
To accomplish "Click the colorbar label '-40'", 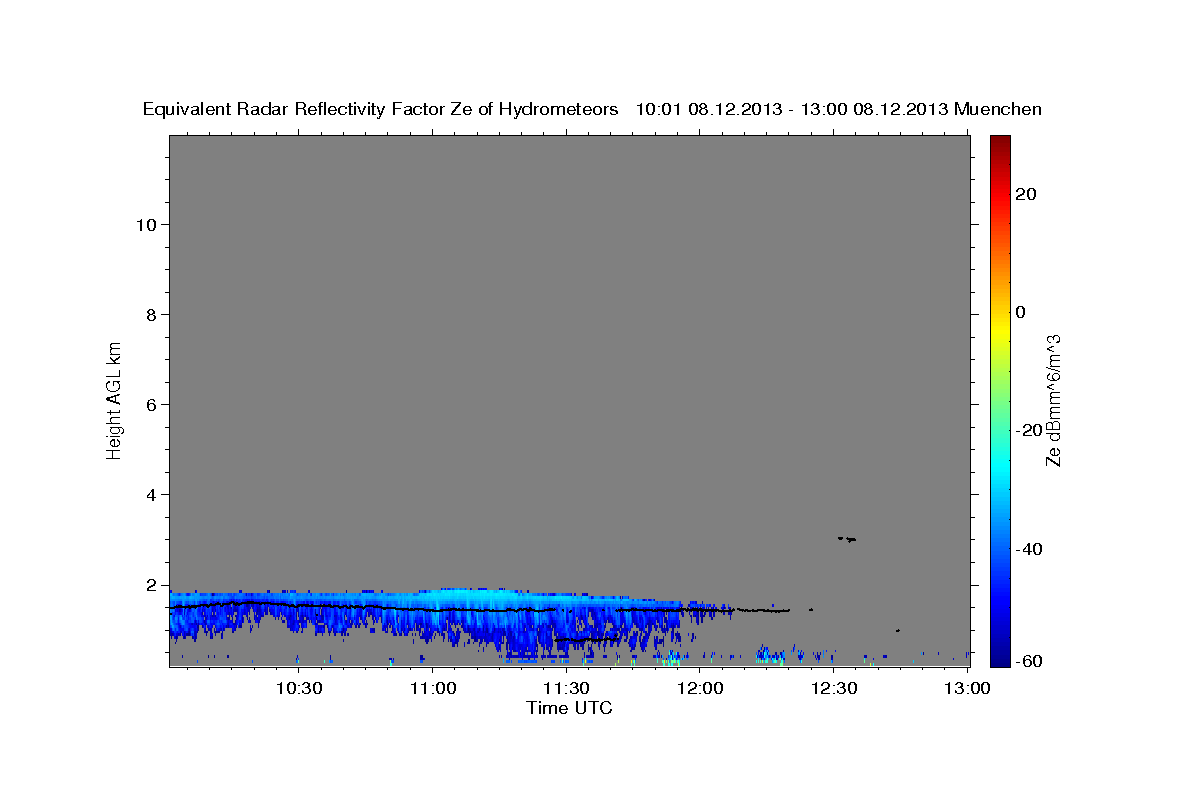I will (1030, 549).
